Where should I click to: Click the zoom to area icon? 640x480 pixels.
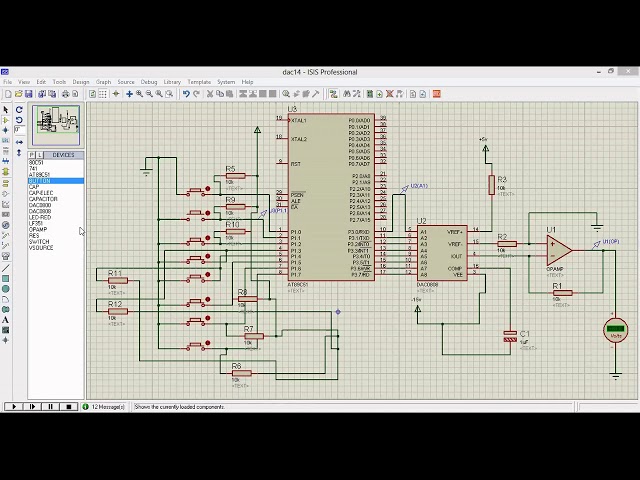[169, 94]
